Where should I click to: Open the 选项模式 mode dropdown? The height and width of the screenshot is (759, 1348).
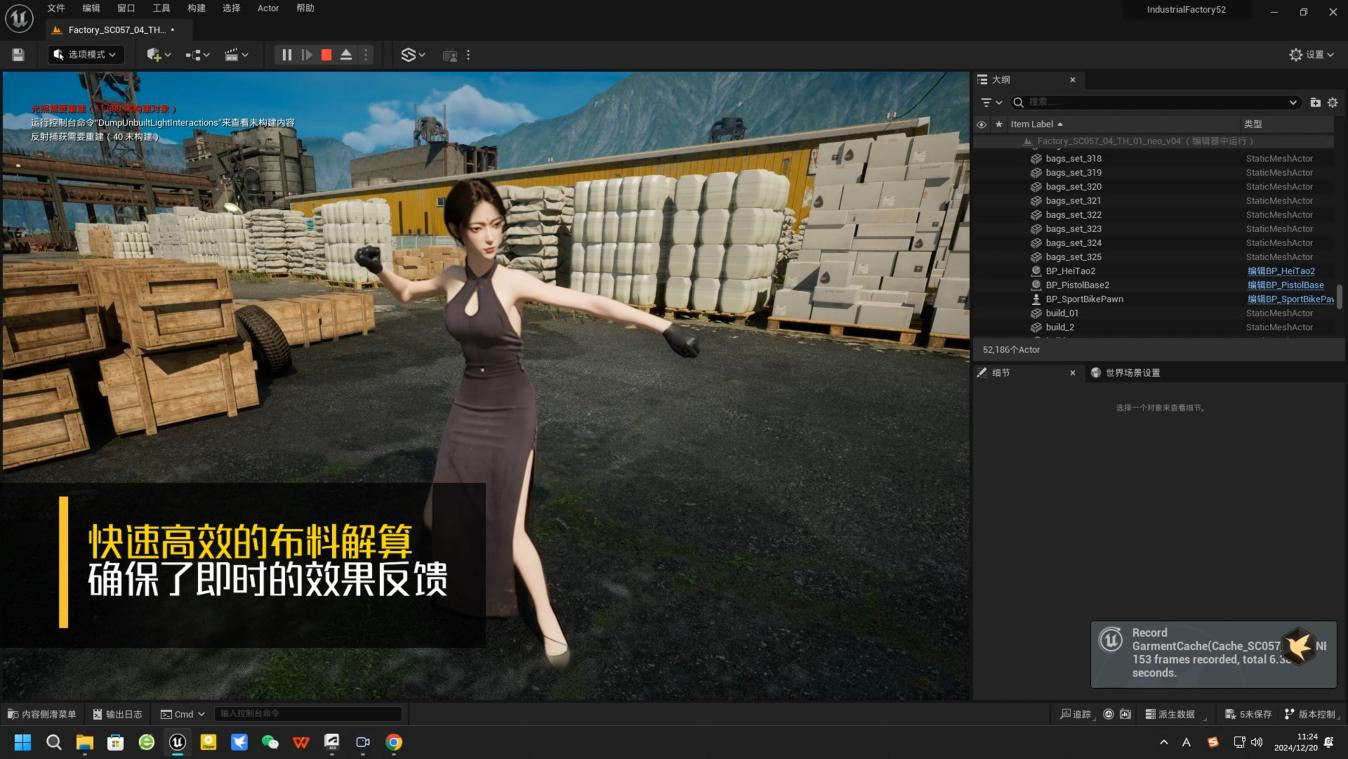[86, 55]
